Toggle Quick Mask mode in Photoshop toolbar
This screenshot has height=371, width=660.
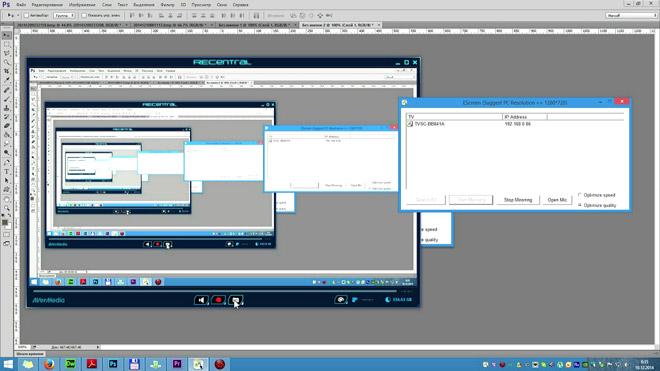[7, 235]
